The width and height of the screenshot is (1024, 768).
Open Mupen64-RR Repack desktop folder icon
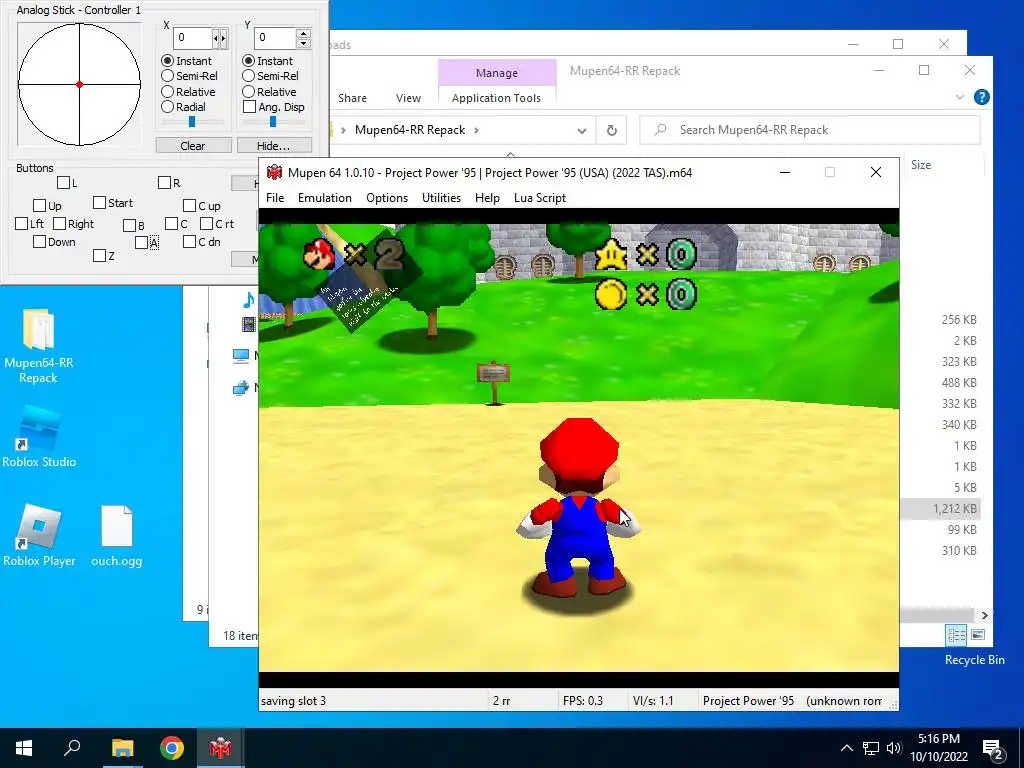[39, 345]
